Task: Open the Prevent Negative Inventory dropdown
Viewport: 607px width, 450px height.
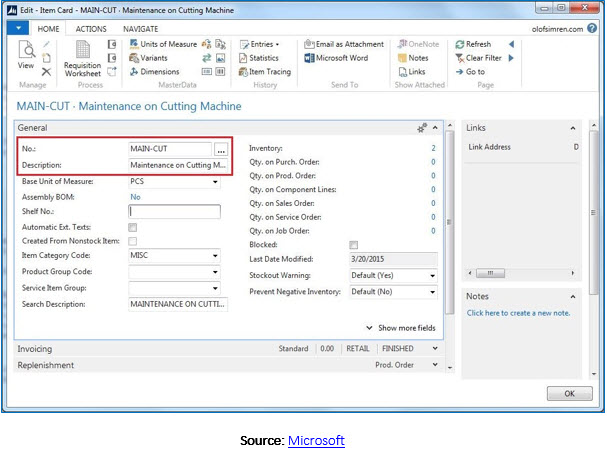Action: tap(432, 292)
